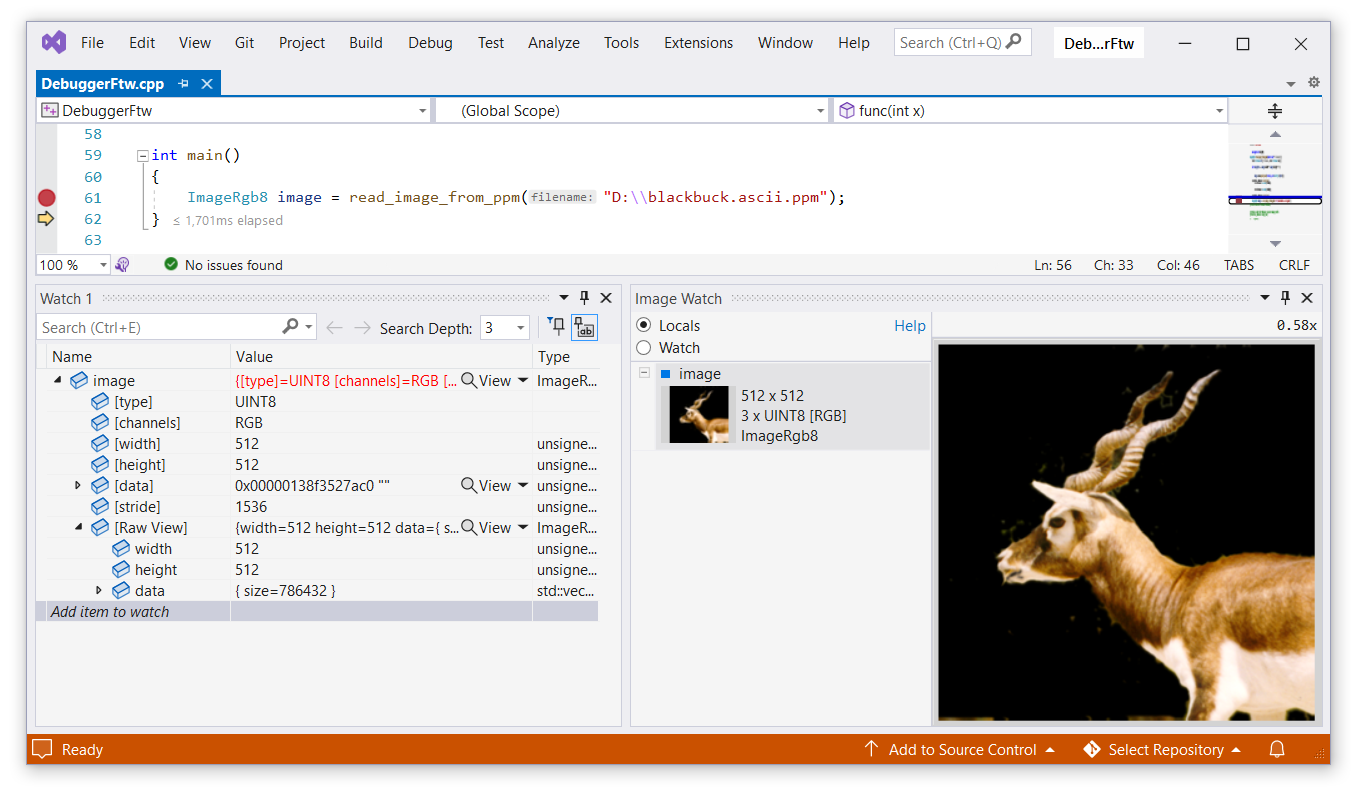This screenshot has width=1351, height=788.
Task: Click the yellow execution pointer arrow
Action: pos(45,218)
